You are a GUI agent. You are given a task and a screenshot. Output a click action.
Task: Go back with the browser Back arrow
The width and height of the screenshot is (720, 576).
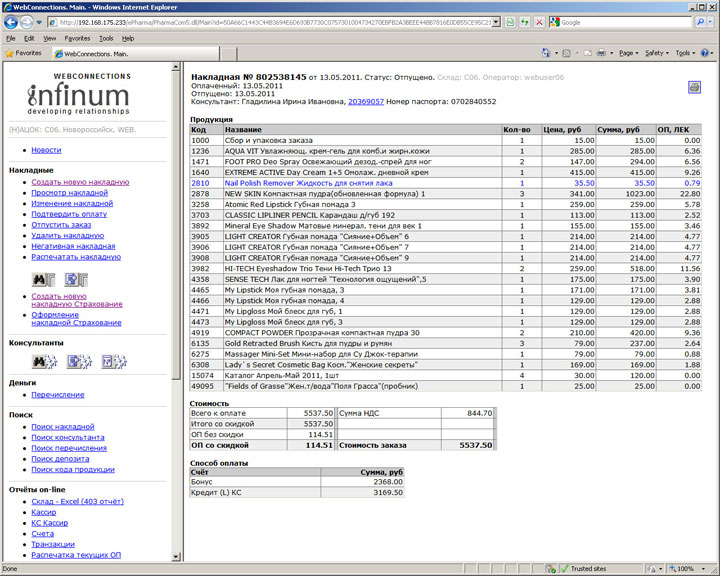coord(11,22)
